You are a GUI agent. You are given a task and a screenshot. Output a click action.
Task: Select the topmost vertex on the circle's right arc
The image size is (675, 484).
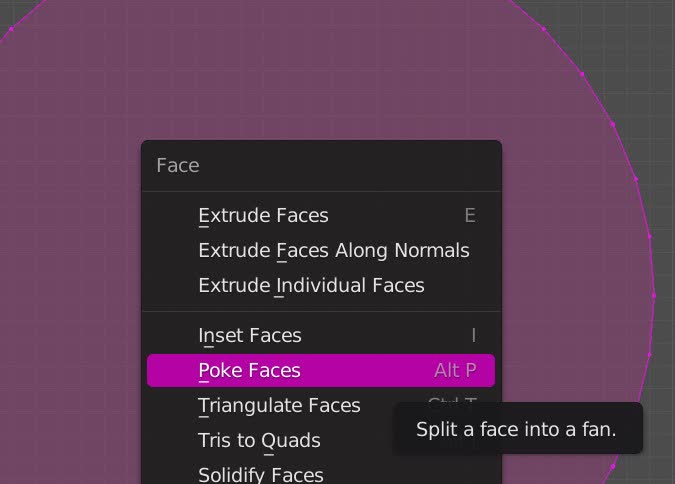544,29
